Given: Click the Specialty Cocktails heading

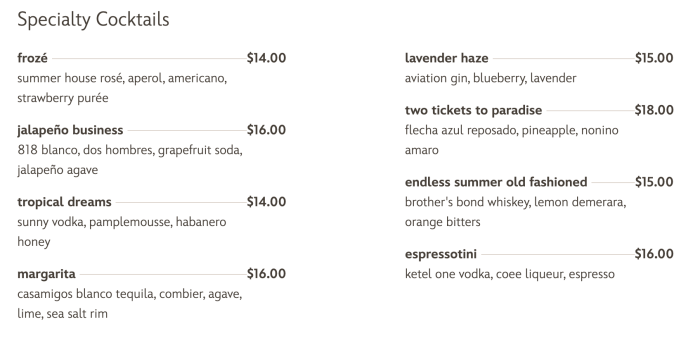Looking at the screenshot, I should point(93,20).
